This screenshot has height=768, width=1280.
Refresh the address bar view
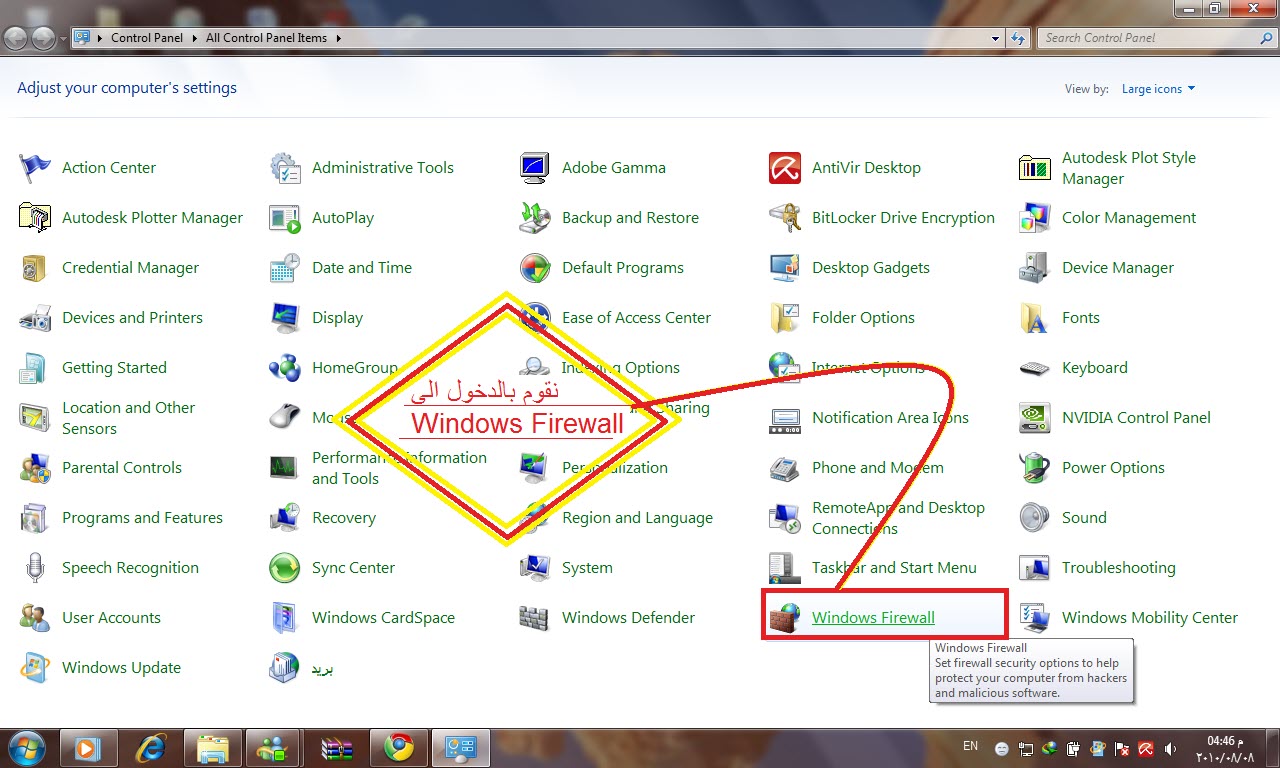click(x=1018, y=38)
